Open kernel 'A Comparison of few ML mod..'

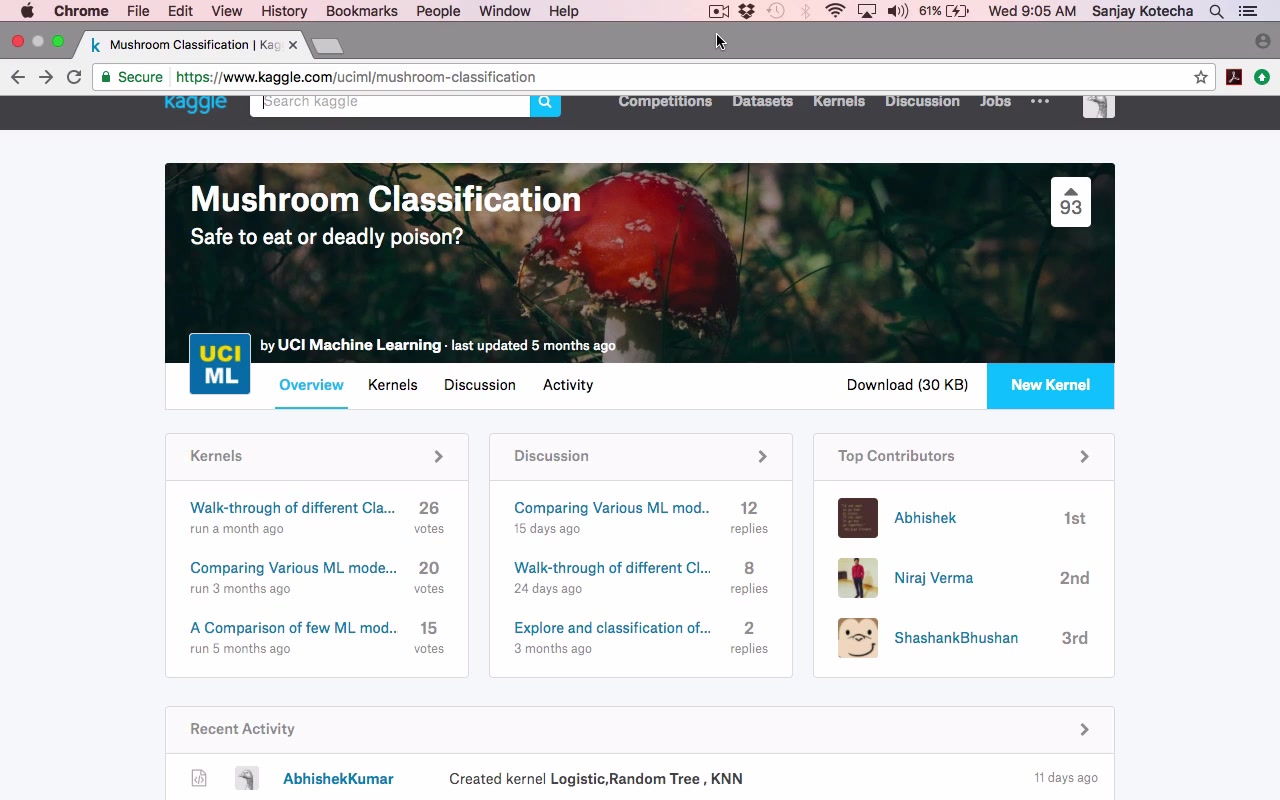click(x=293, y=628)
